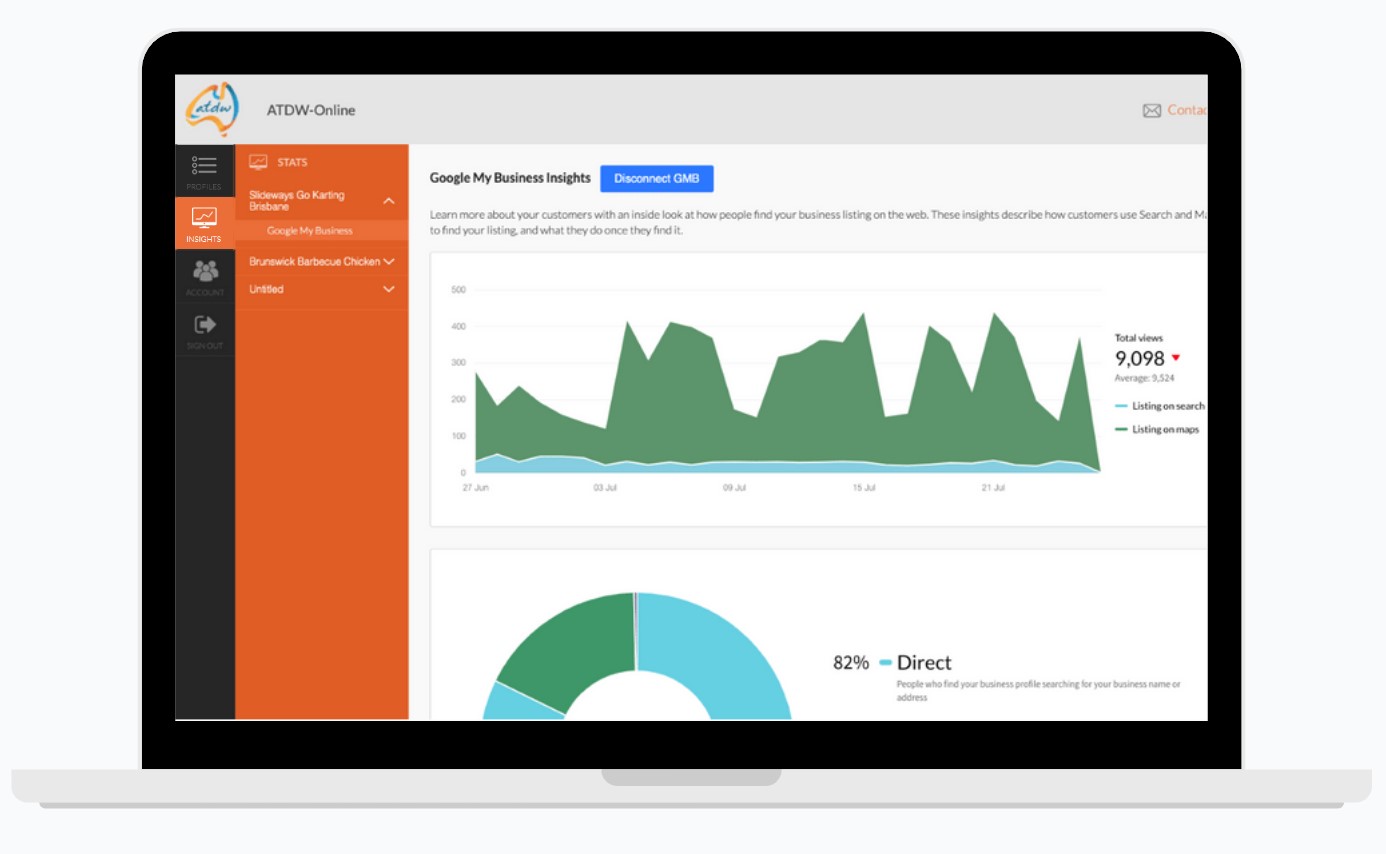Collapse Slideways Go Karting Brisbane chevron
Viewport: 1386px width, 854px height.
pyautogui.click(x=389, y=201)
